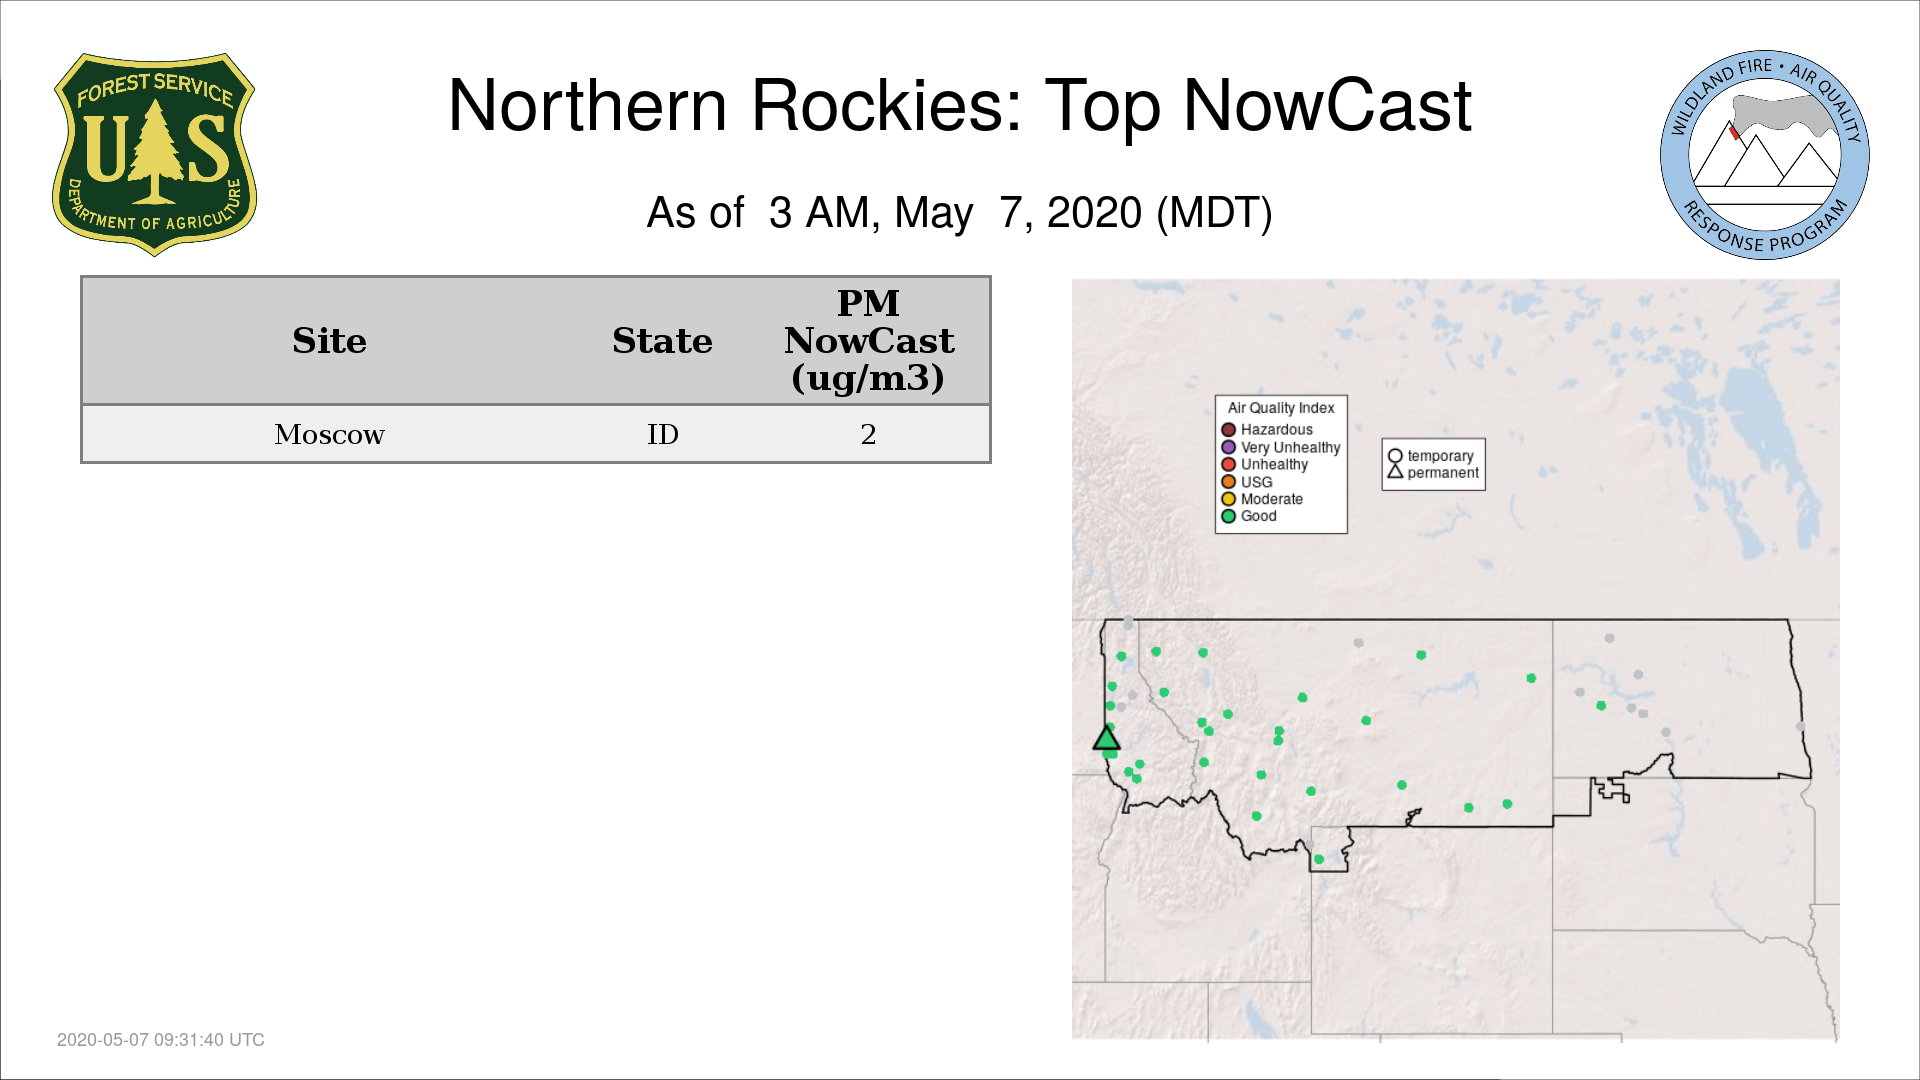Click the Wildland Fire Air Quality Response Program logo
Image resolution: width=1920 pixels, height=1080 pixels.
coord(1764,155)
